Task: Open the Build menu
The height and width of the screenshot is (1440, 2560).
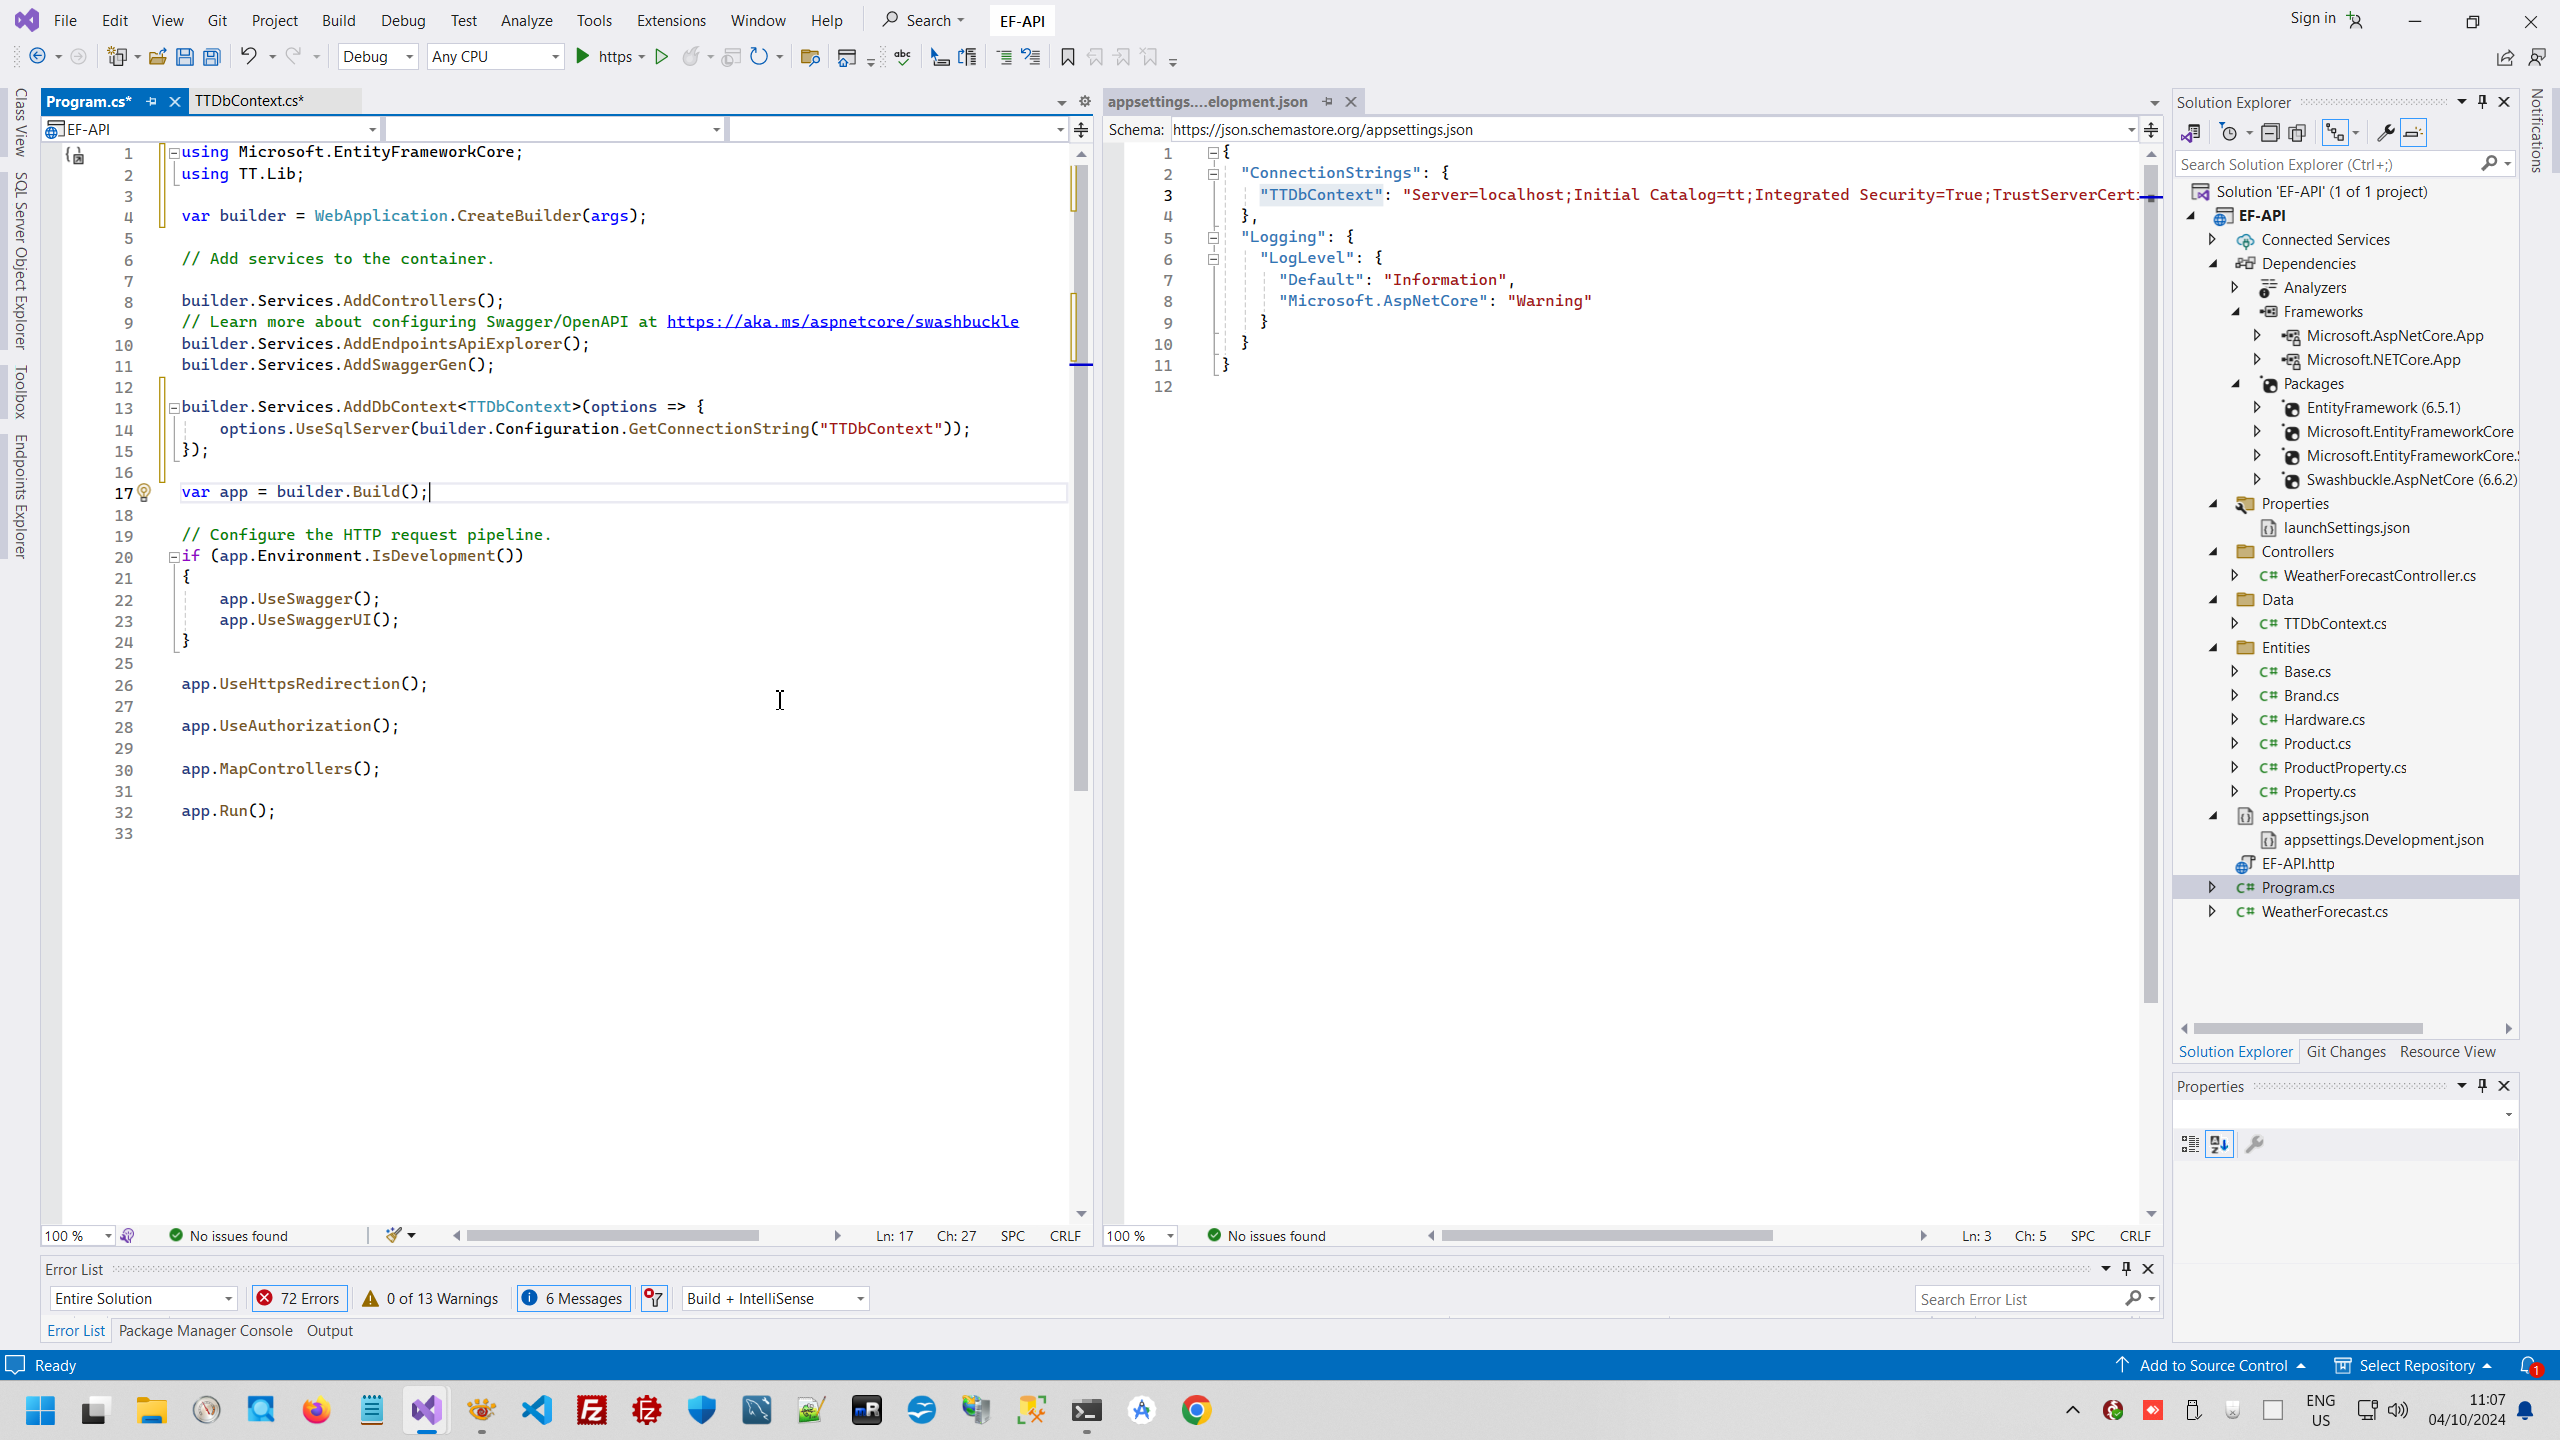Action: (338, 20)
